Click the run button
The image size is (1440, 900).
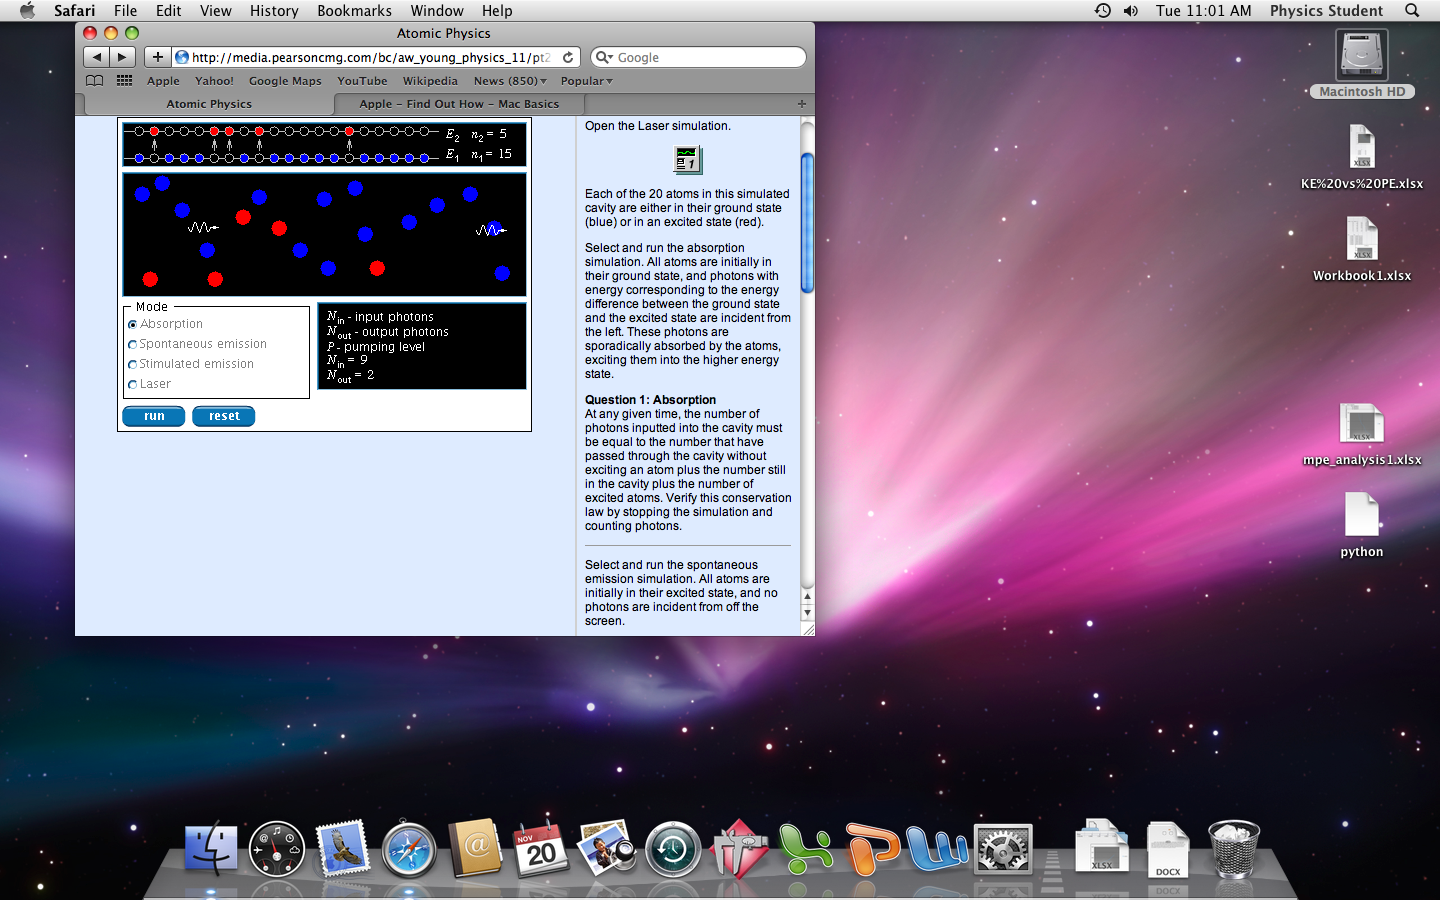point(154,416)
